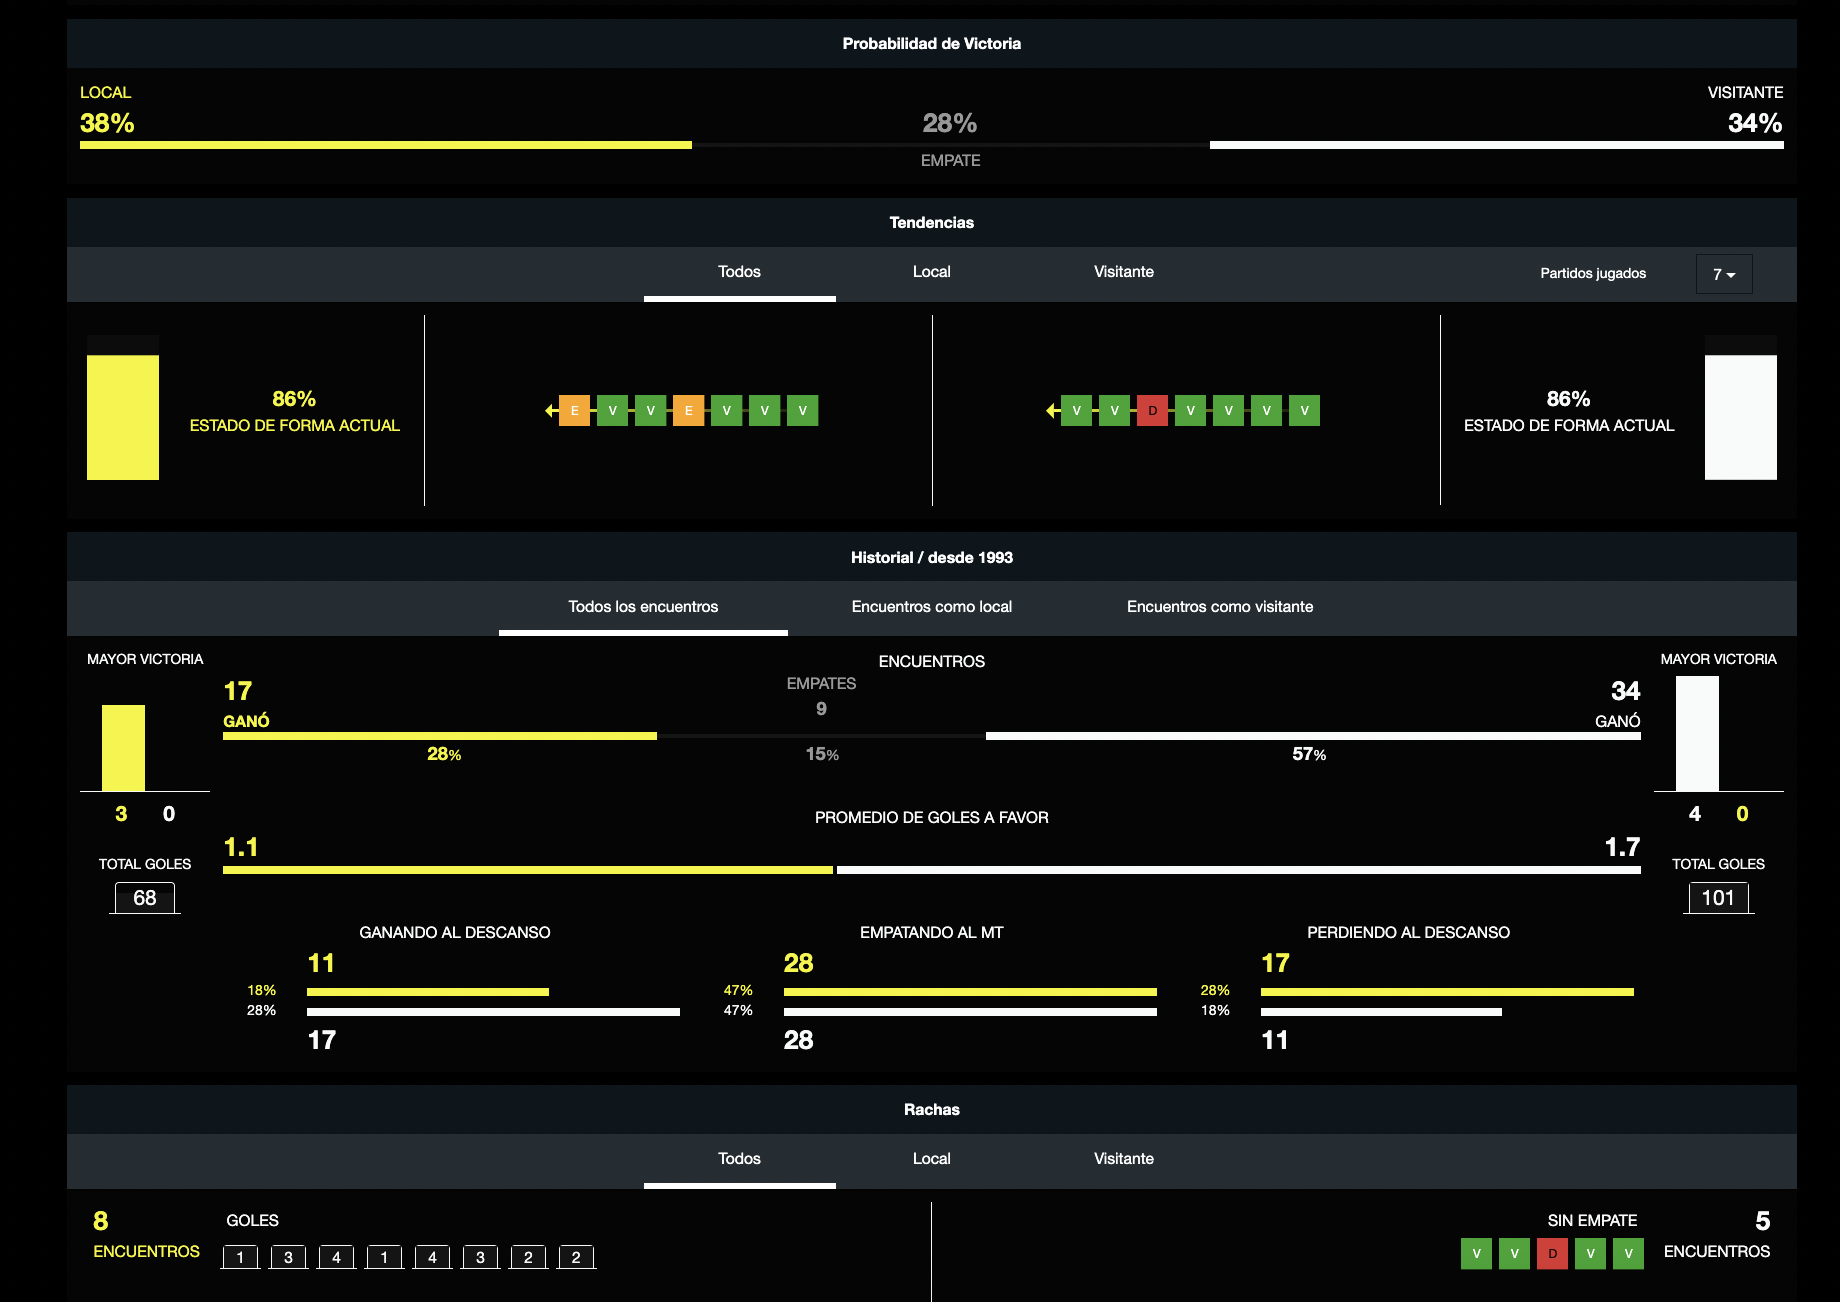Screen dimensions: 1840x1302
Task: Switch to the Visitante tab under Tendencias
Action: pyautogui.click(x=1123, y=272)
